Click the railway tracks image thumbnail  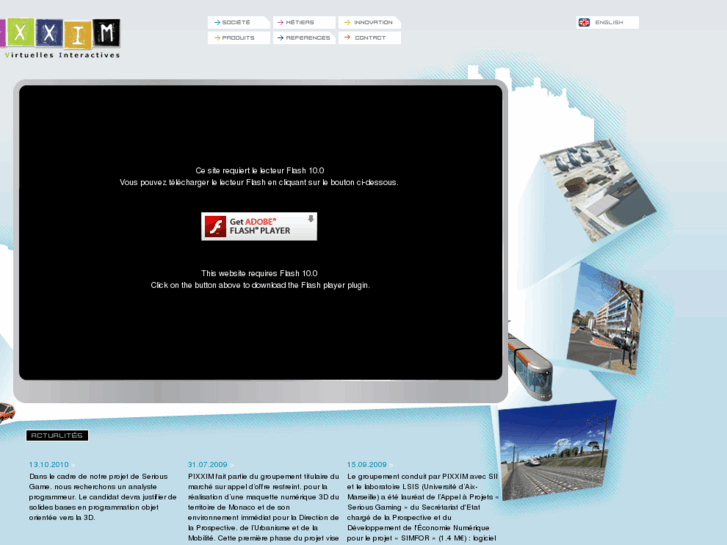click(557, 450)
